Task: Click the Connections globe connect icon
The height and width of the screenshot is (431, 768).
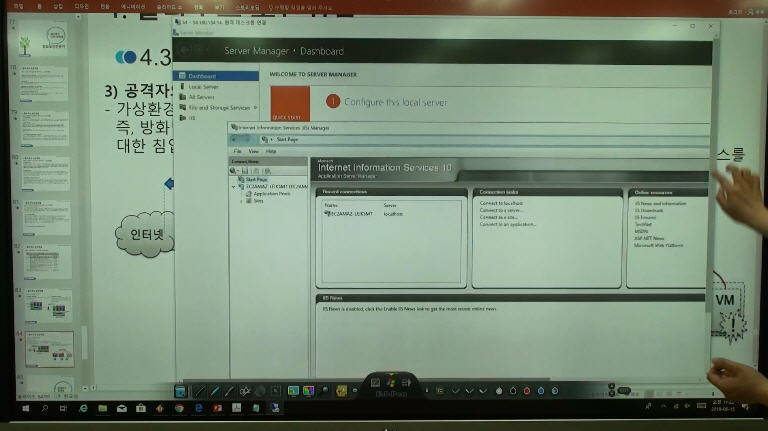Action: tap(234, 170)
